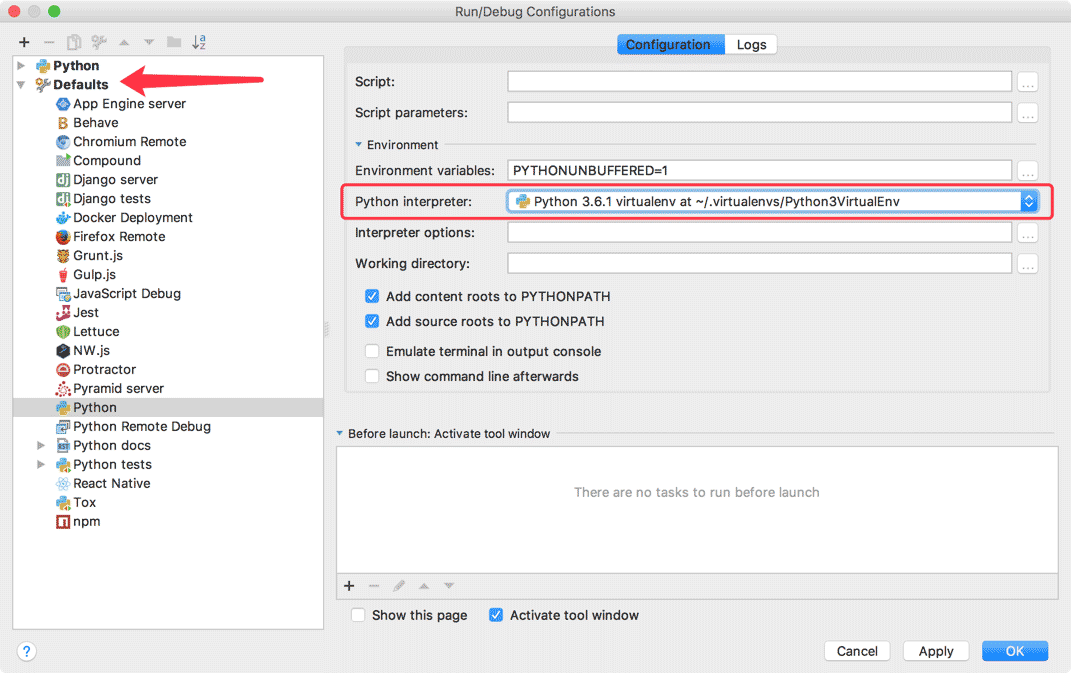
Task: Create new folder using folder icon
Action: point(174,42)
